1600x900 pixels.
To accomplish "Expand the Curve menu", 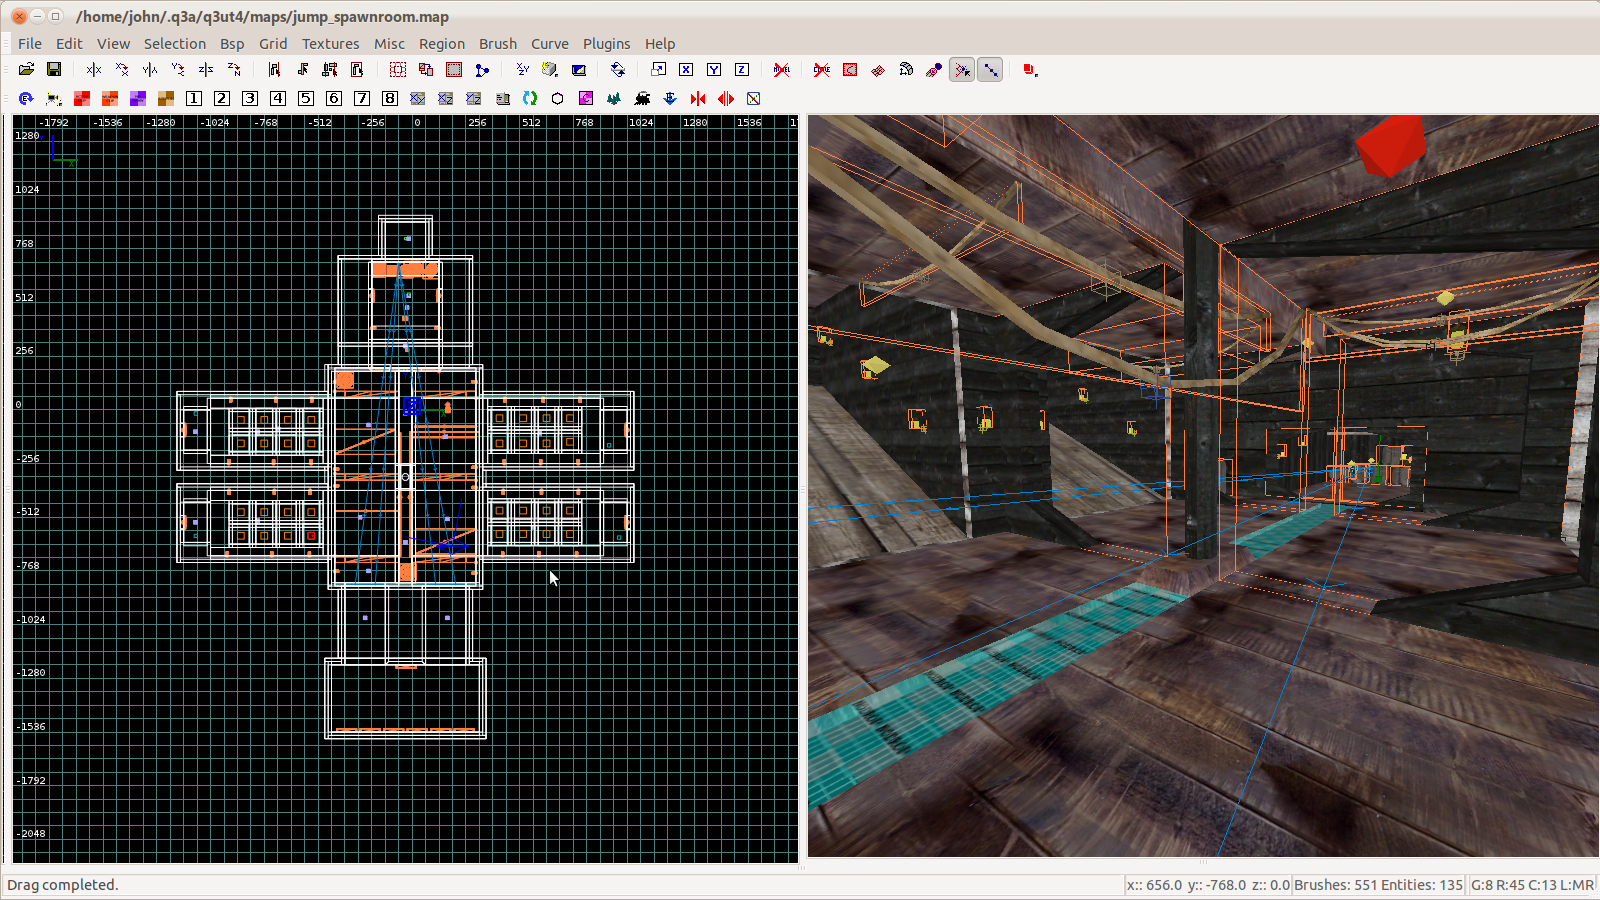I will (x=549, y=44).
